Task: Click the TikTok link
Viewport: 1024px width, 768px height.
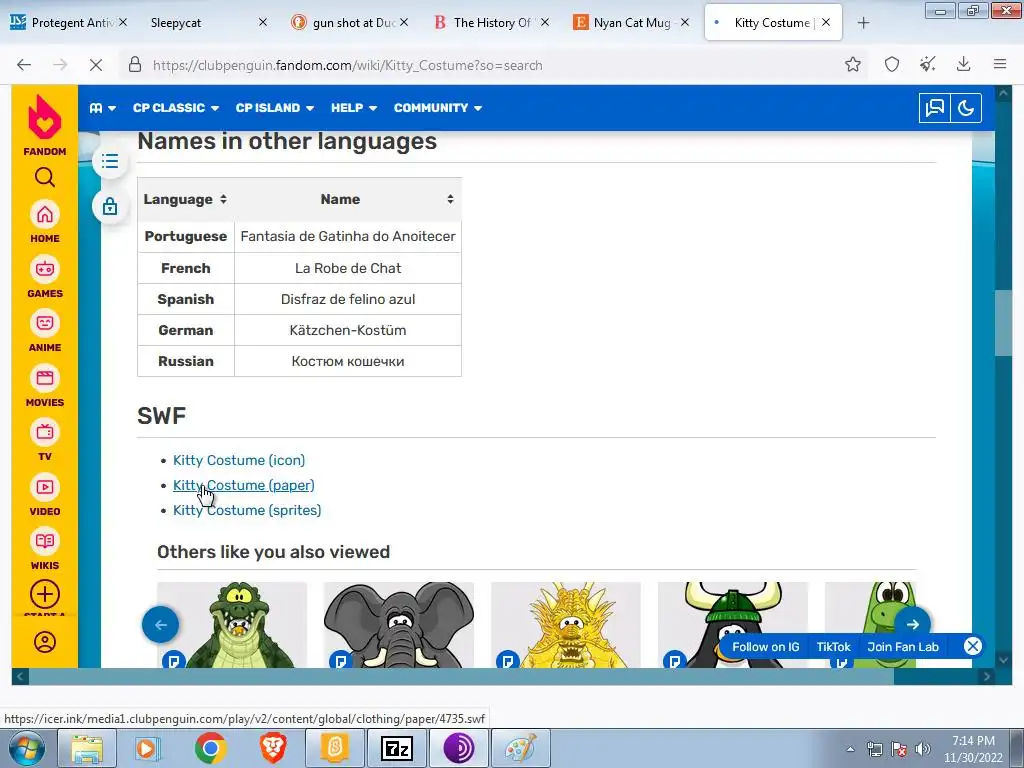Action: tap(833, 647)
